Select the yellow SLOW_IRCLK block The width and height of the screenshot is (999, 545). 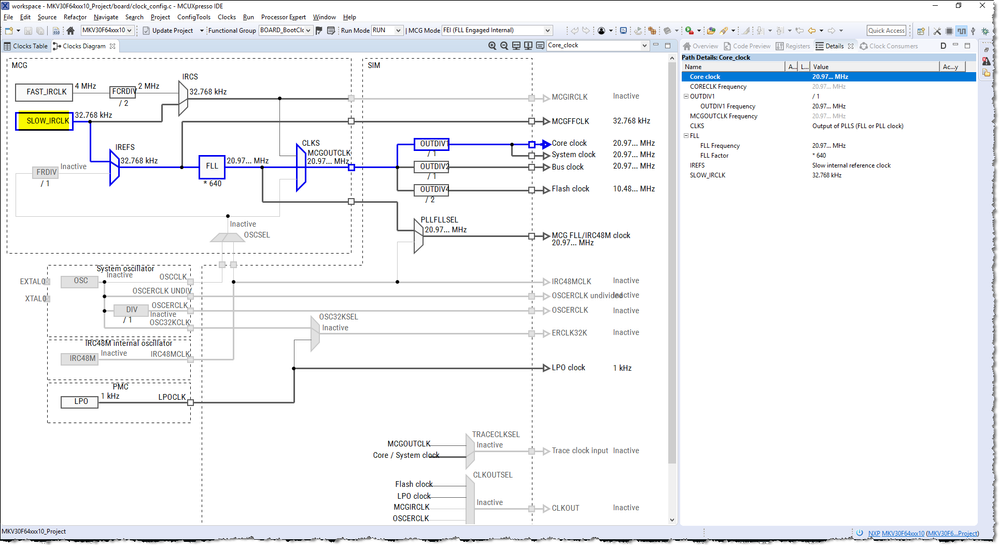[x=44, y=121]
